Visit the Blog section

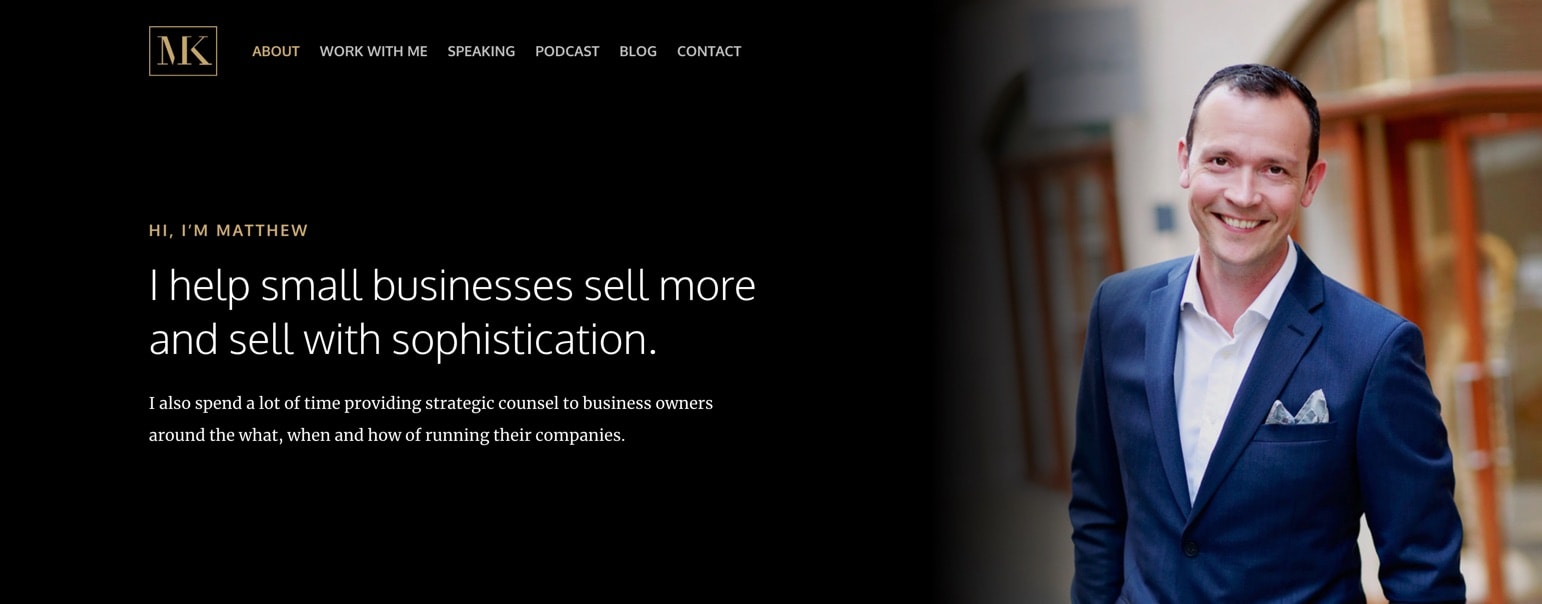click(638, 51)
